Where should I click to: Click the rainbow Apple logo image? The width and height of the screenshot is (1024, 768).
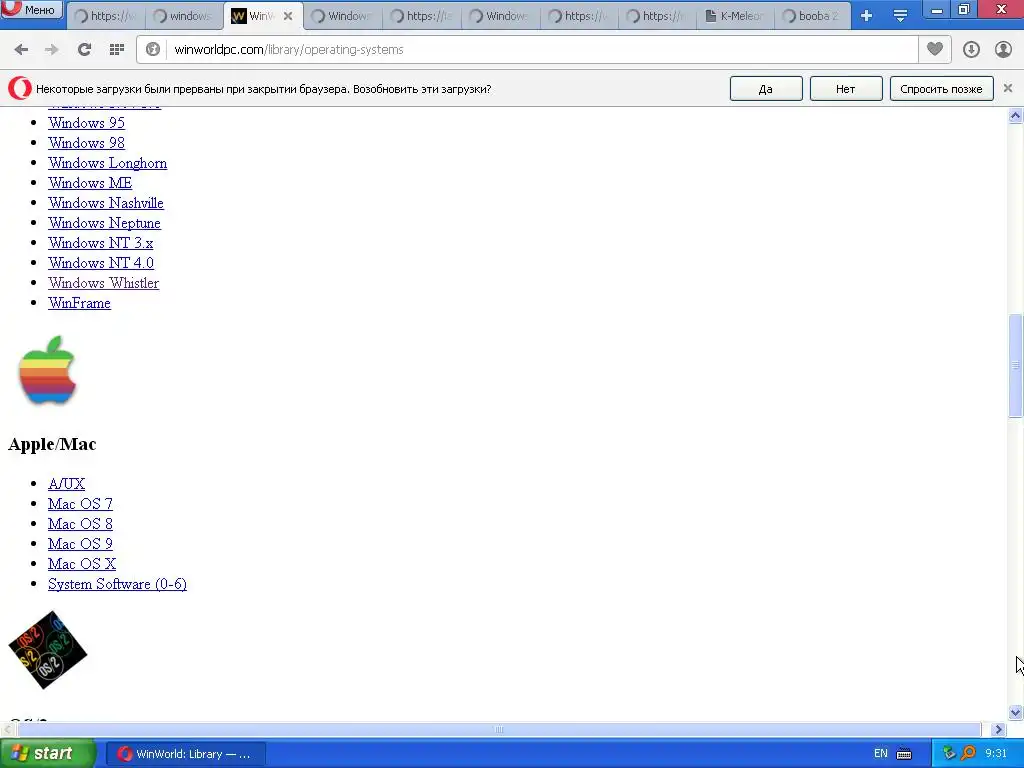(47, 370)
